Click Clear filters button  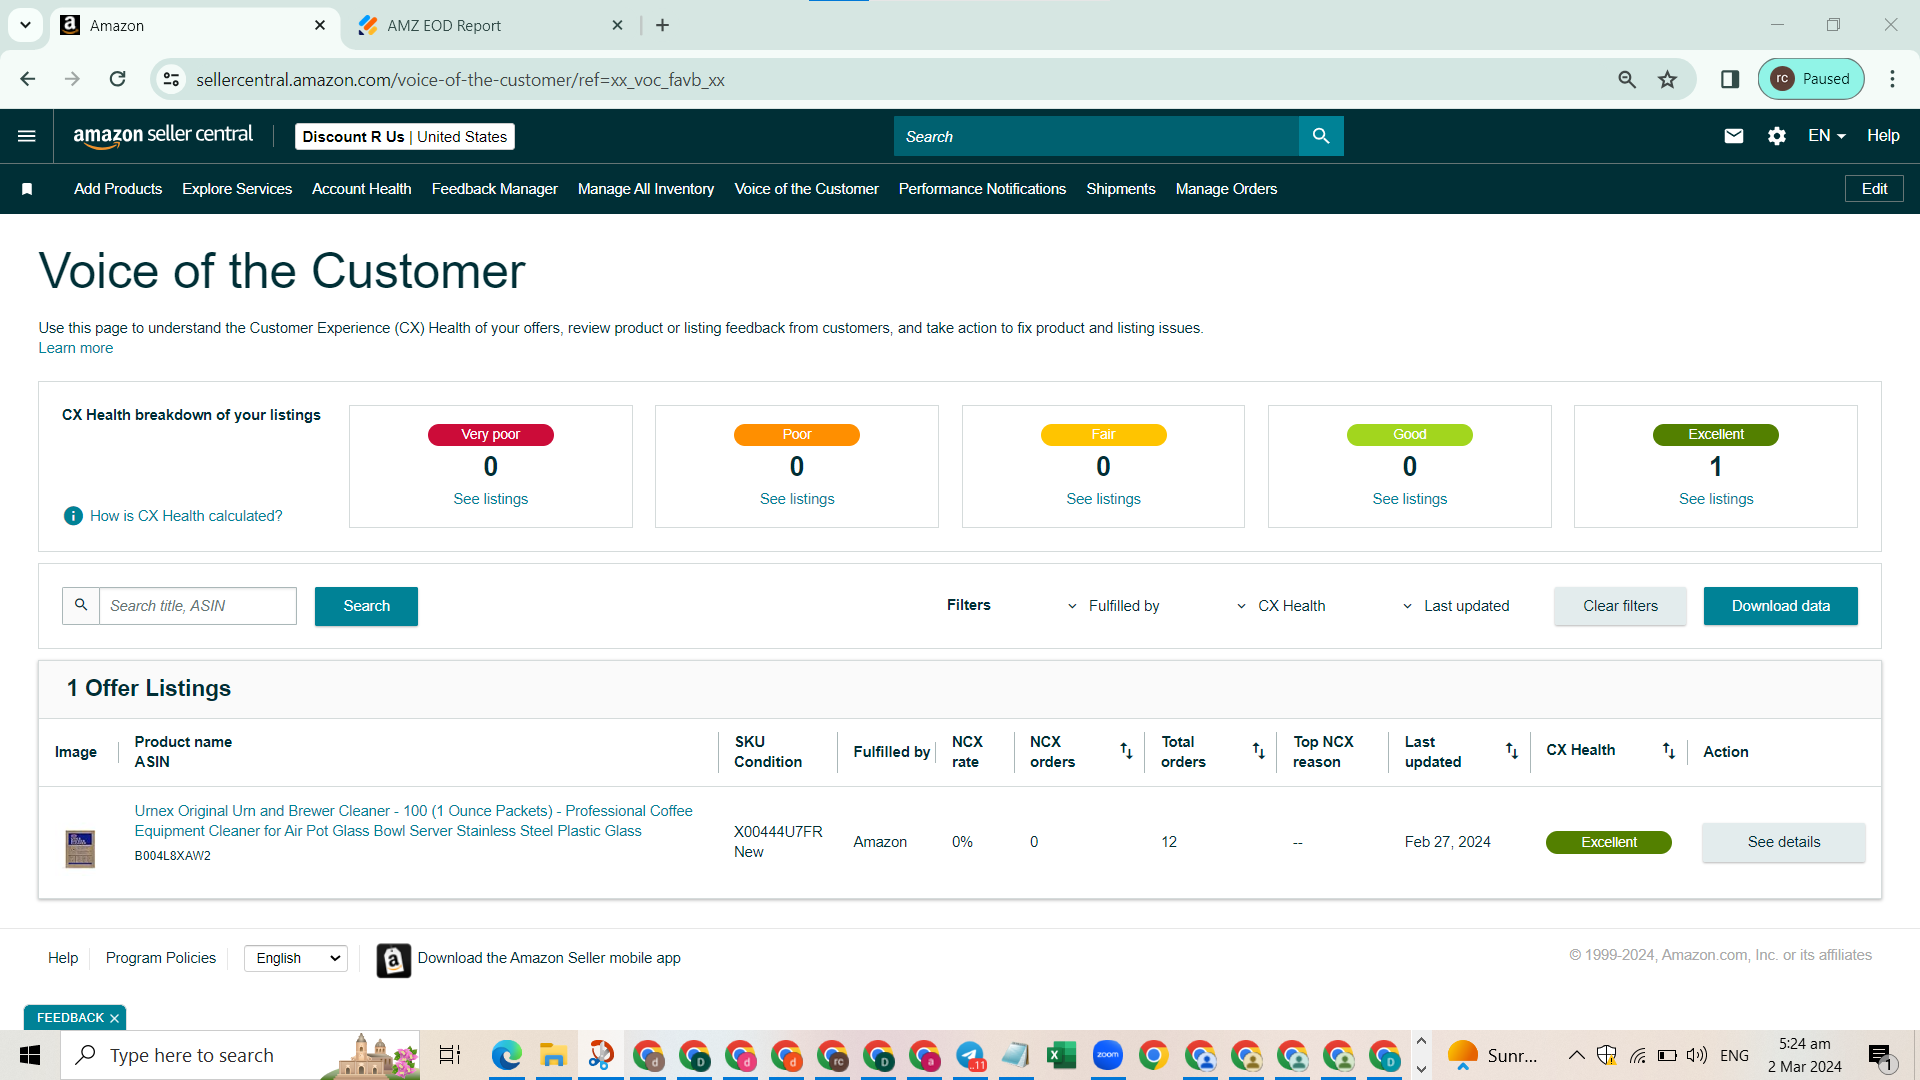1620,606
